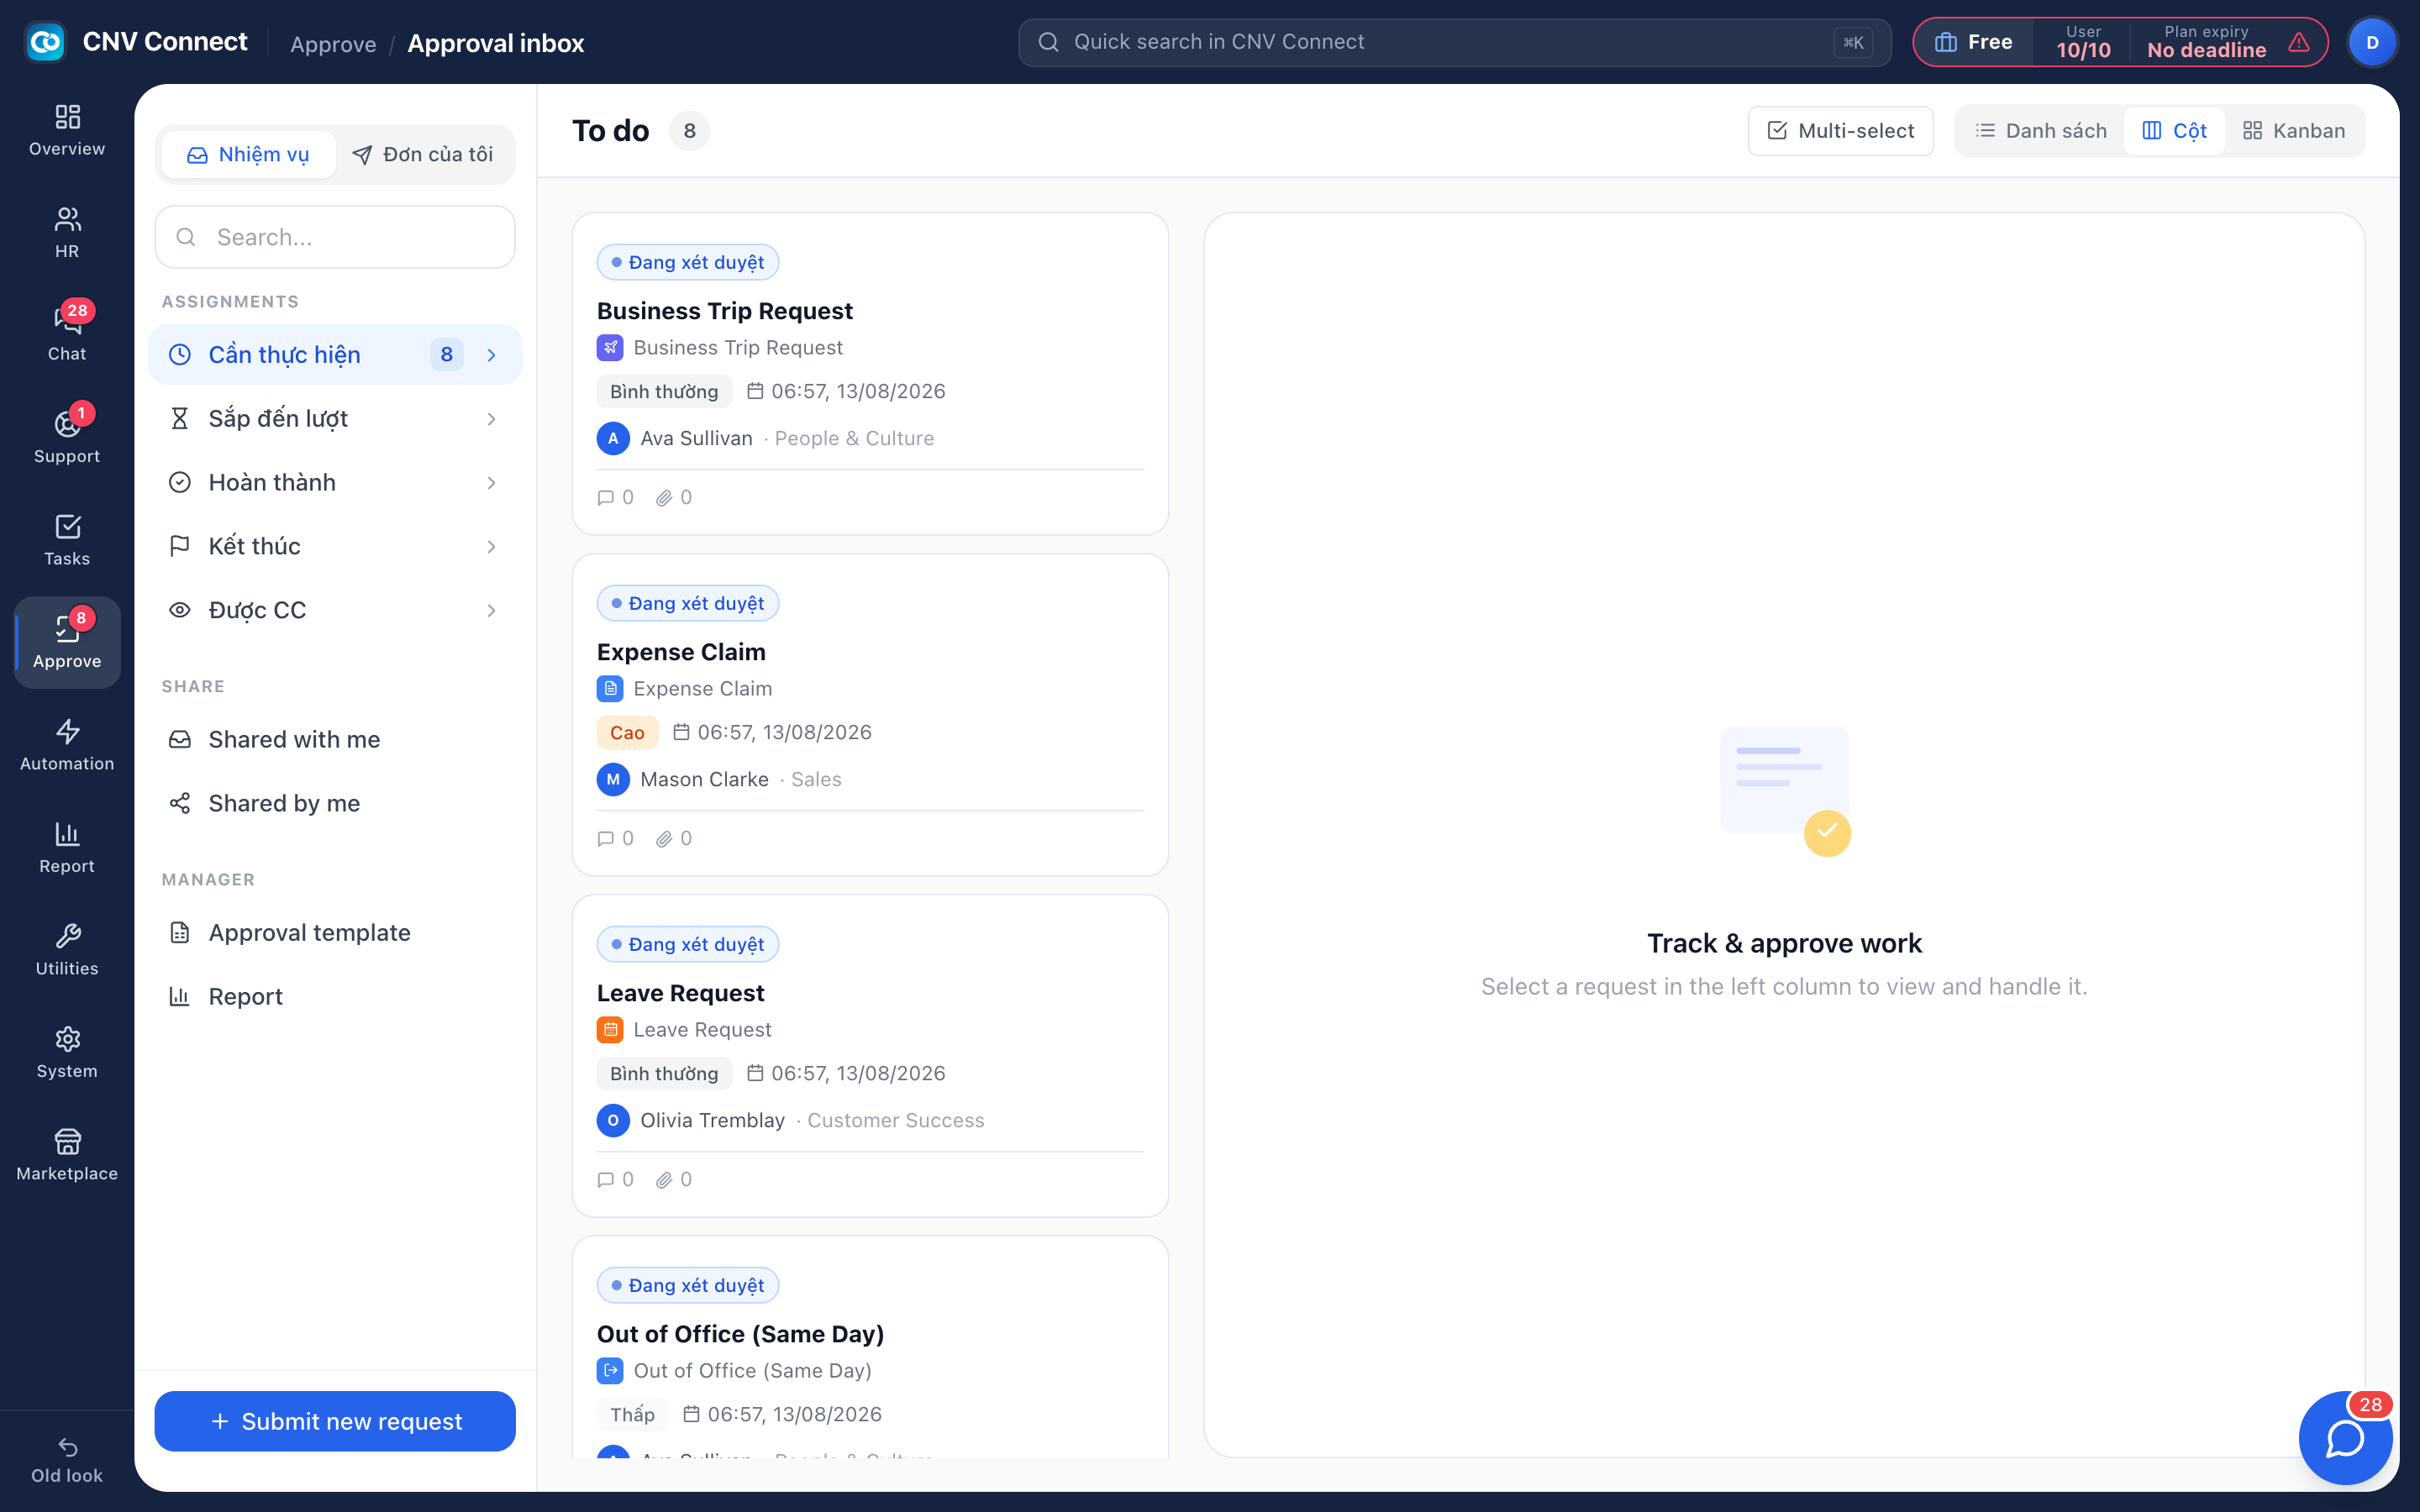Screen dimensions: 2420x1512
Task: Expand chevron for Kết thúc
Action: point(491,547)
